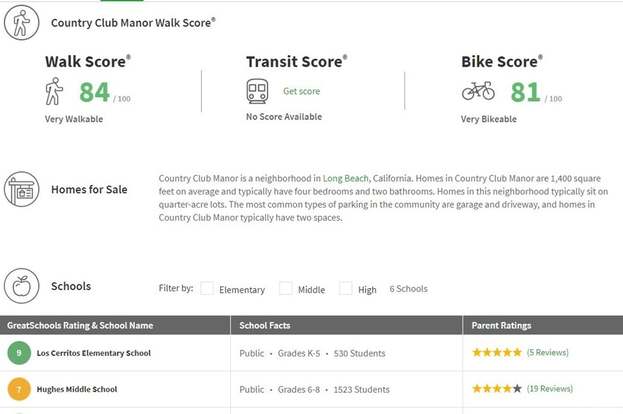View the 5 Reviews for Los Cerritos
The width and height of the screenshot is (623, 414).
548,352
